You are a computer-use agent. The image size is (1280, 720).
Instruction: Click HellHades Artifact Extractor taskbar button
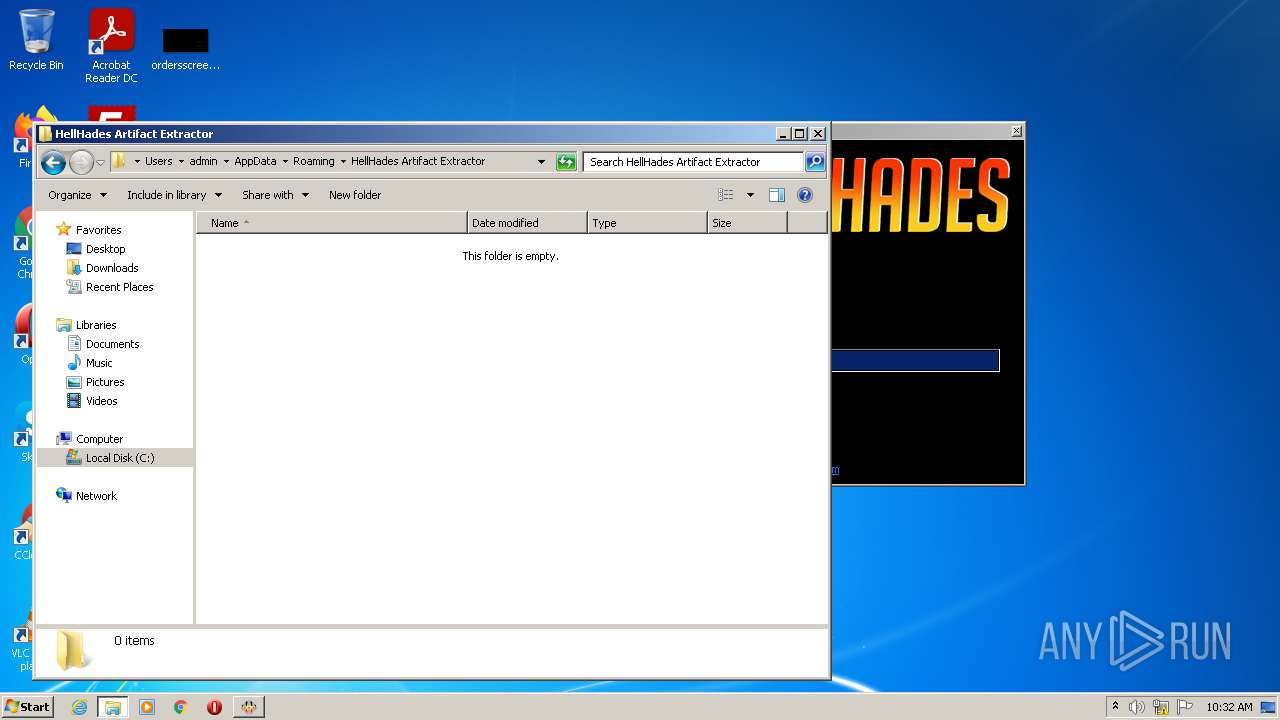pos(249,707)
